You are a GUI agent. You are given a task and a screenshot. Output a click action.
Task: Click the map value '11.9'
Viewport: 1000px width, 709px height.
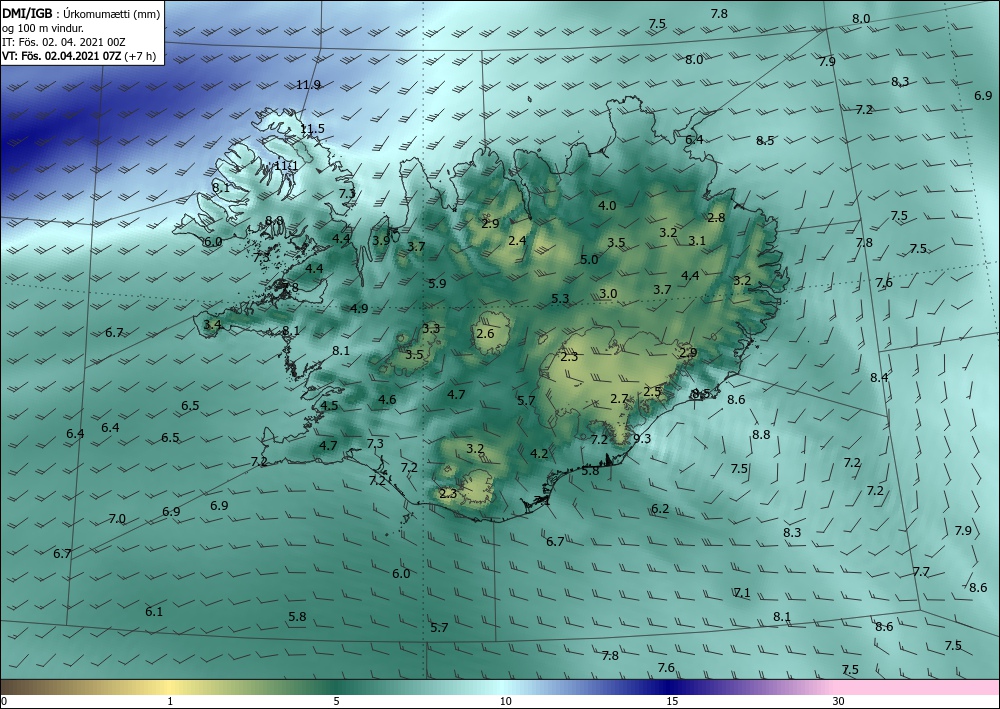309,85
